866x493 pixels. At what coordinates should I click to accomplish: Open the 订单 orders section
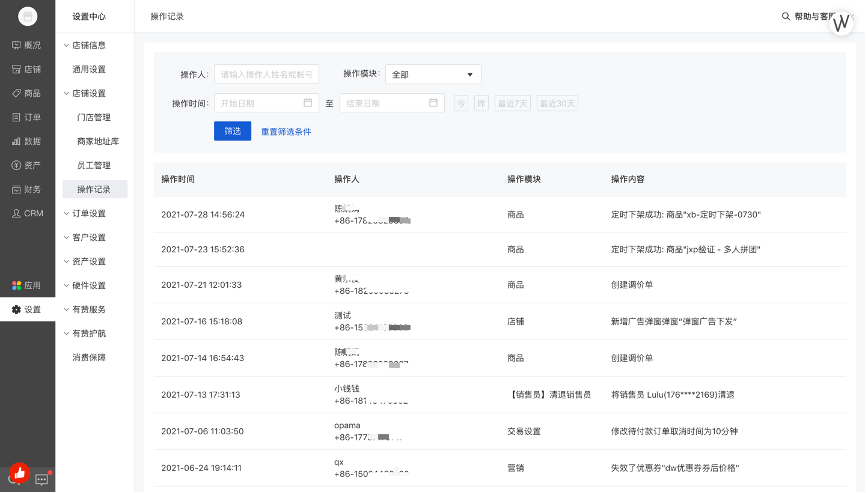pyautogui.click(x=27, y=117)
